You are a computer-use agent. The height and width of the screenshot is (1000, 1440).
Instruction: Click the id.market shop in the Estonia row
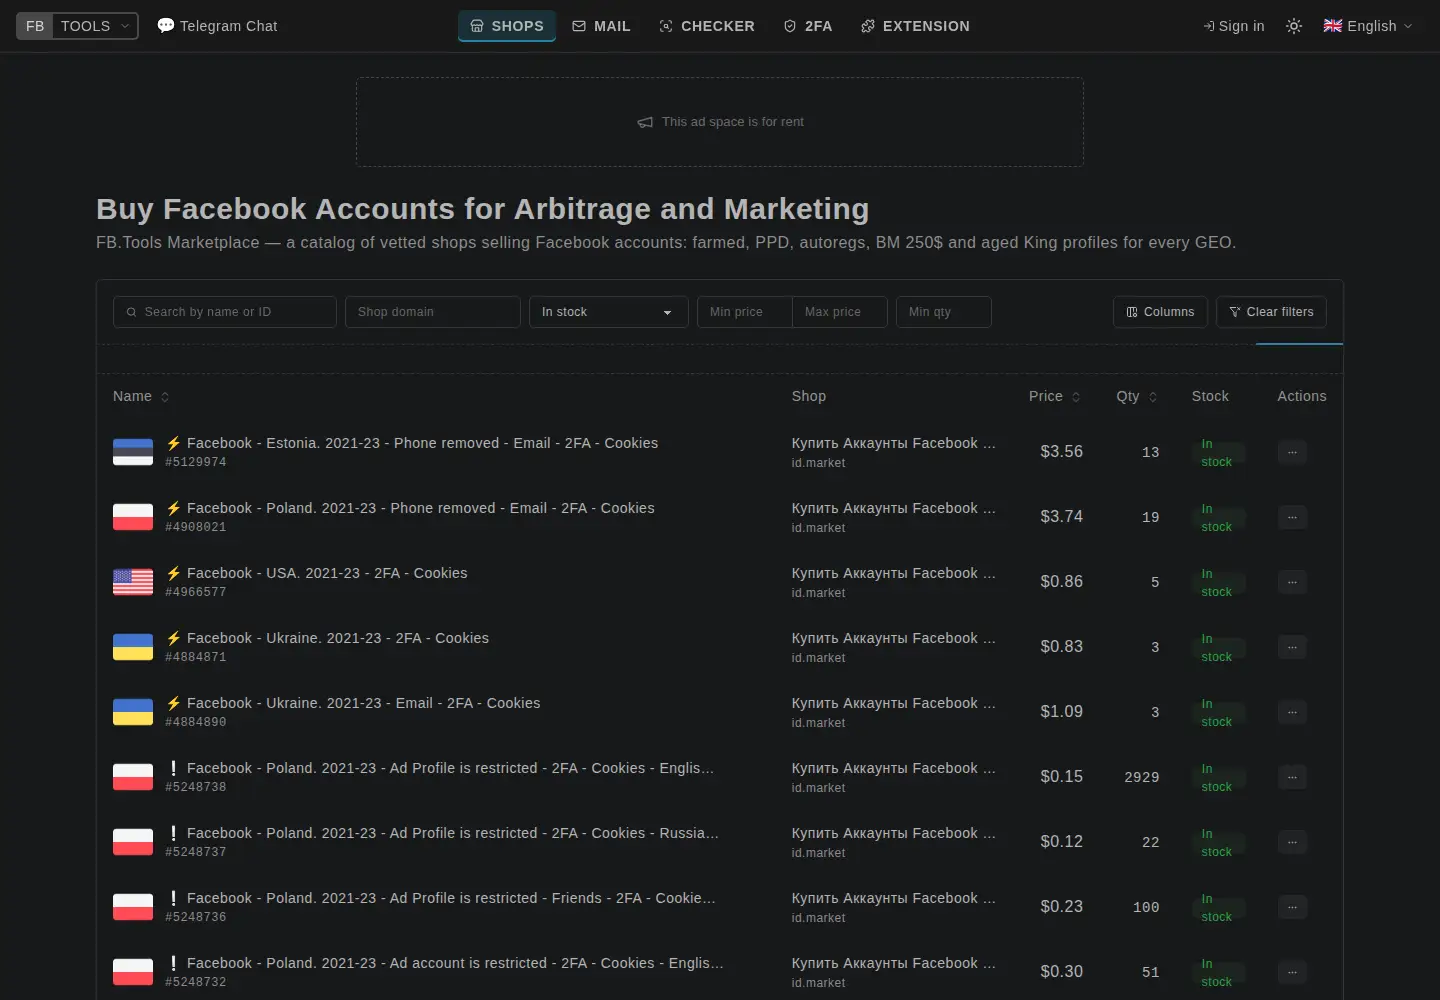[x=818, y=463]
